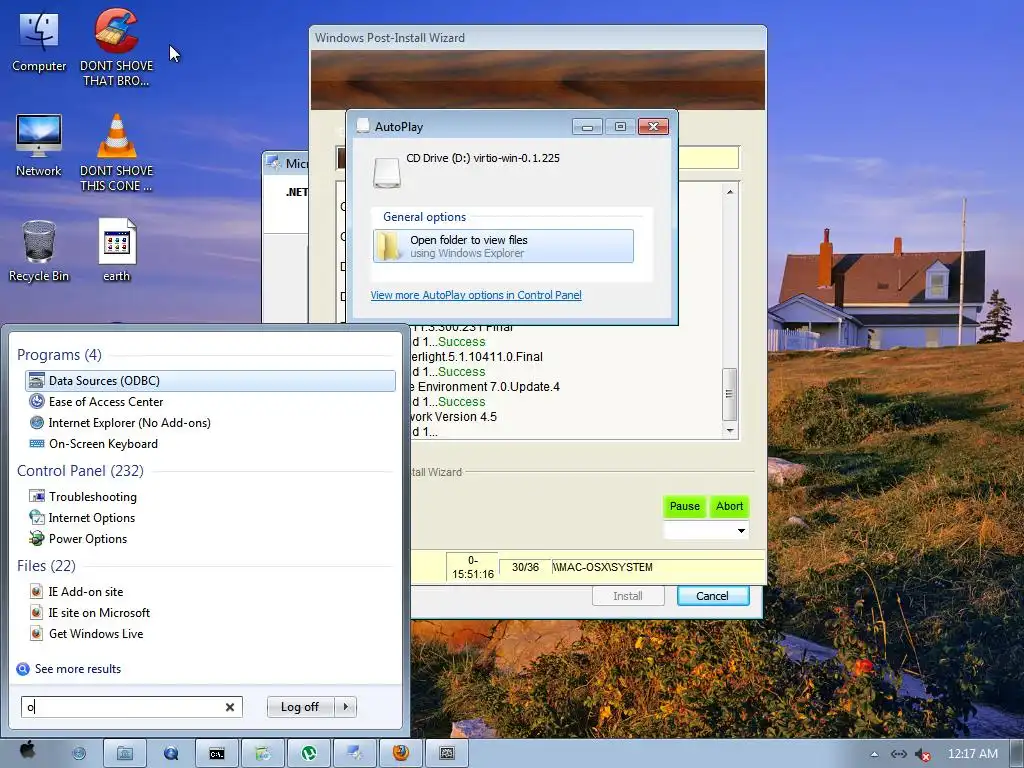Expand the arrow next to Log off

point(345,707)
